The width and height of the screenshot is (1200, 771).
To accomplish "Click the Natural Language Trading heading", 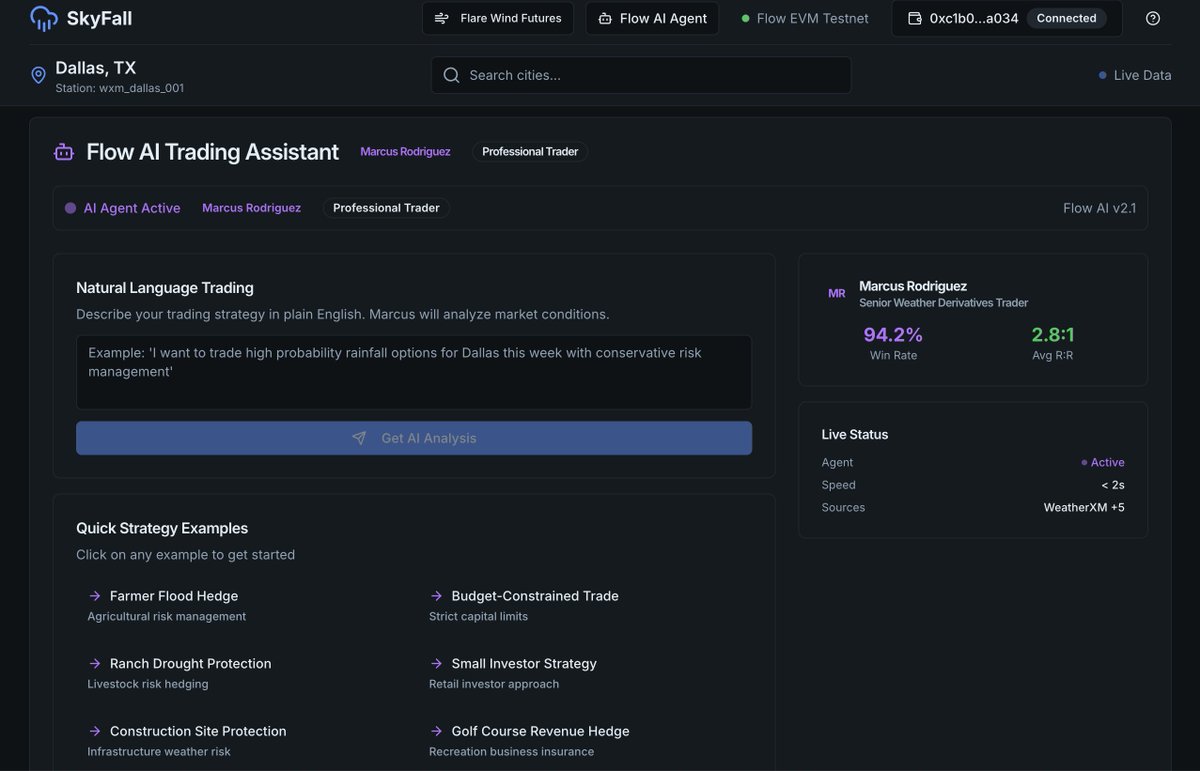I will [x=165, y=288].
